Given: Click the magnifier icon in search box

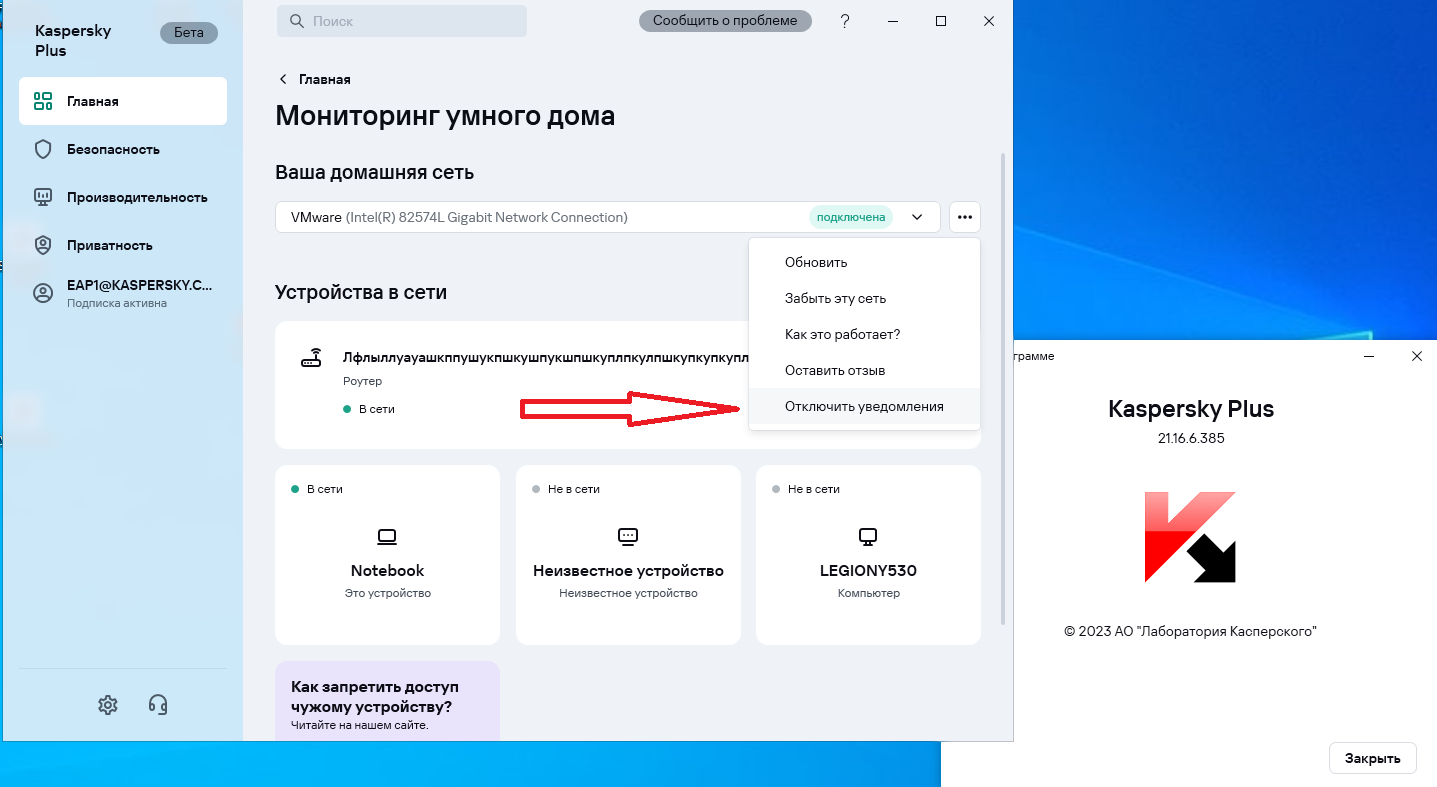Looking at the screenshot, I should point(297,21).
